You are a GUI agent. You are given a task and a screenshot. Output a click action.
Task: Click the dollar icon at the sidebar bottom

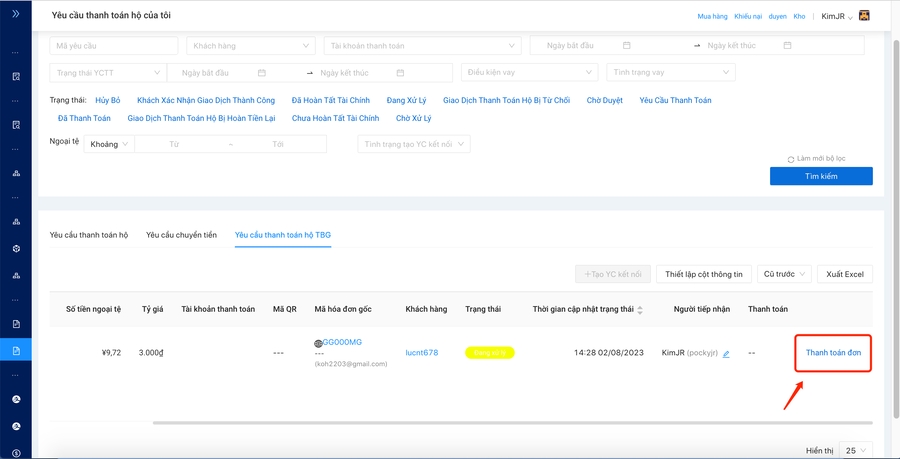pos(16,453)
